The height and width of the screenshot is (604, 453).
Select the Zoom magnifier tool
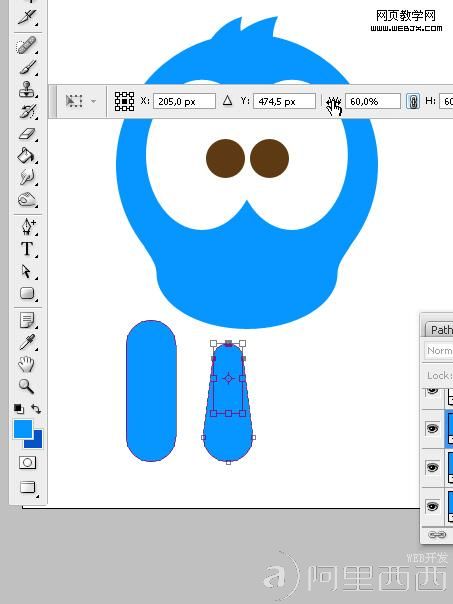tap(27, 386)
